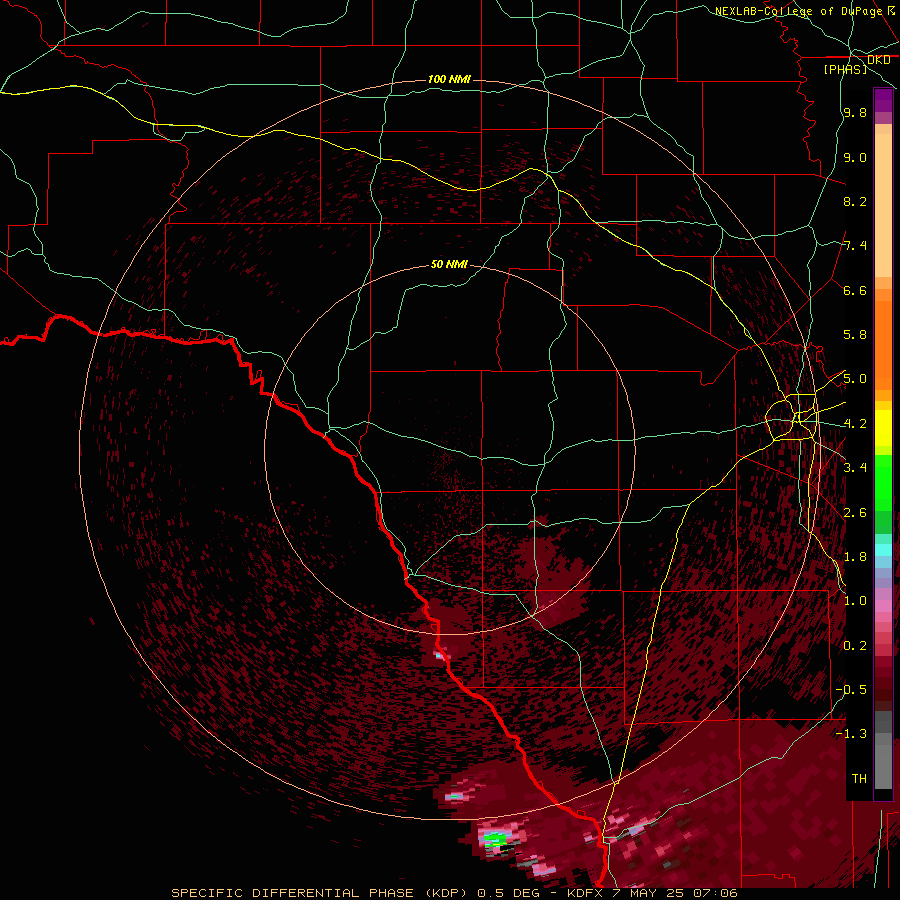The height and width of the screenshot is (900, 900).
Task: Click the 100 NMI range ring label
Action: pos(449,79)
